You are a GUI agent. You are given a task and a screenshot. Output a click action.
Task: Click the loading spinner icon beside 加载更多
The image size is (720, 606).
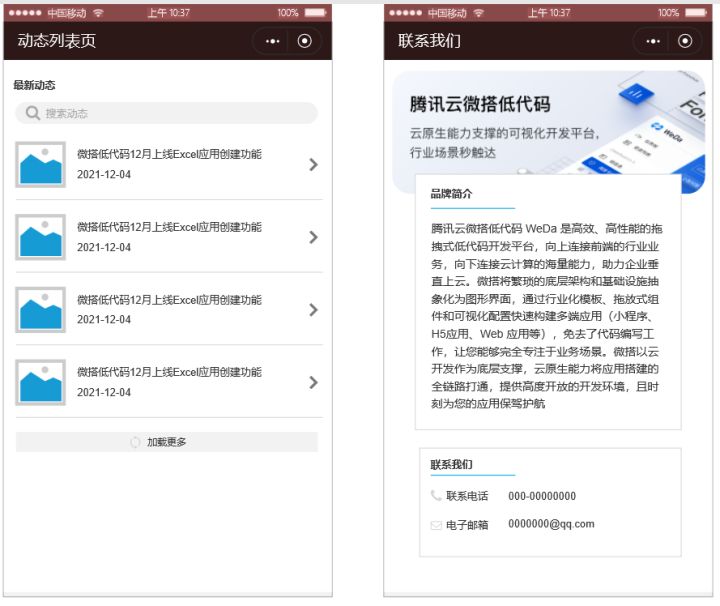135,442
